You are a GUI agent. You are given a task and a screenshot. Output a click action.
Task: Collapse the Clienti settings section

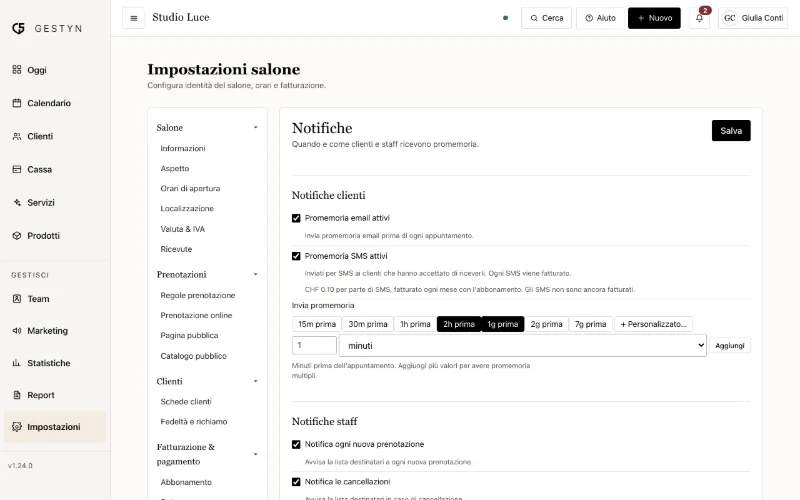tap(256, 381)
